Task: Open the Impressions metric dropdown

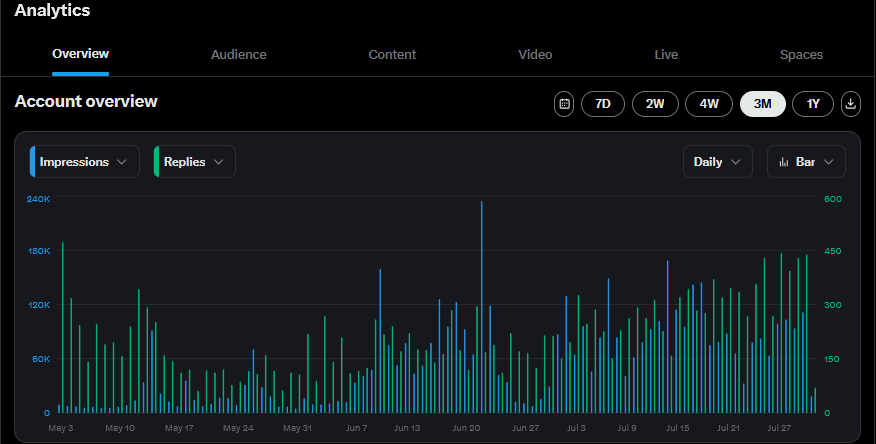Action: click(84, 162)
